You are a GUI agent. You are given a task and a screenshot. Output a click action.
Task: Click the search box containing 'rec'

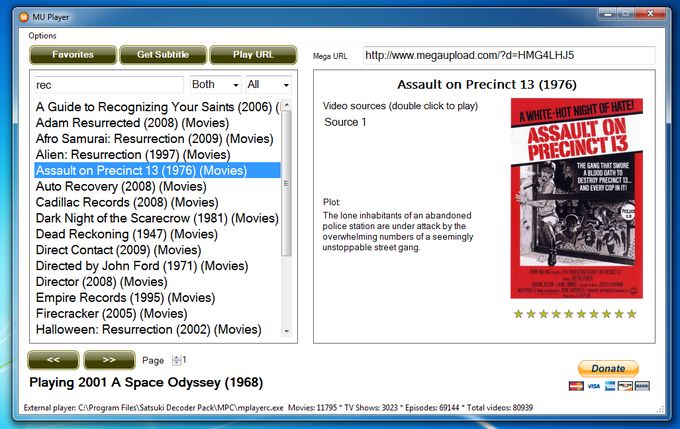pos(109,85)
